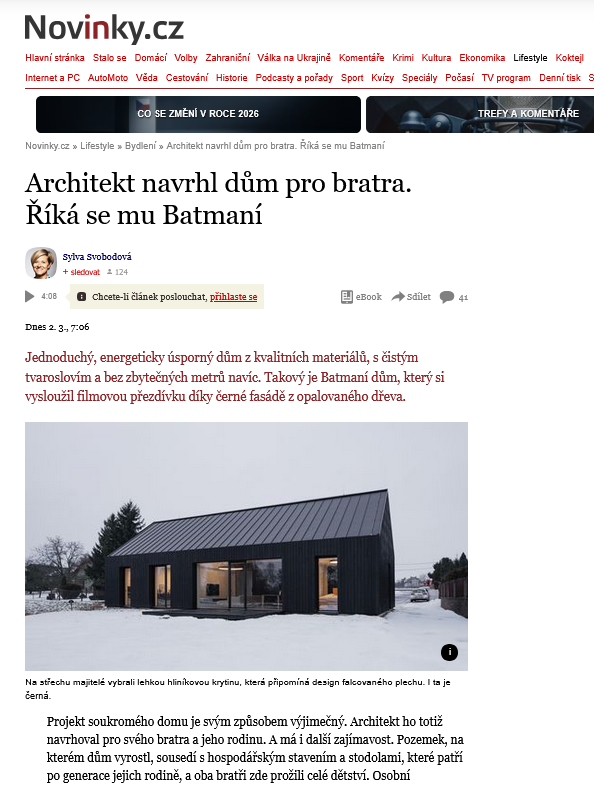594x786 pixels.
Task: Go to the Hlavní stránka link
Action: (x=55, y=58)
